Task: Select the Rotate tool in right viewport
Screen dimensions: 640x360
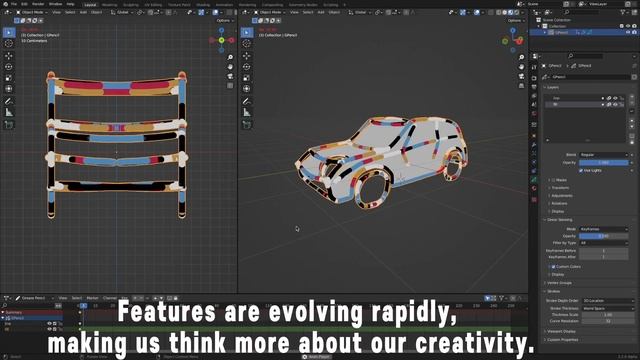Action: (x=247, y=67)
